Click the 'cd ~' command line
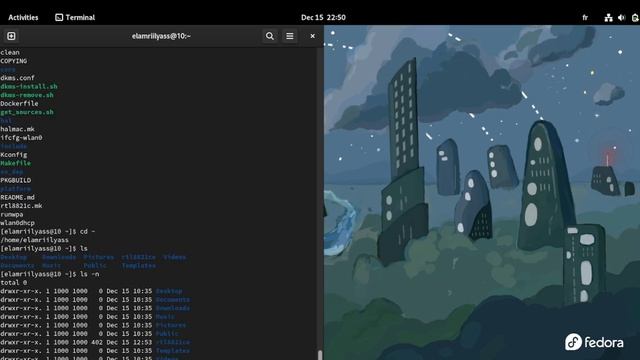The height and width of the screenshot is (360, 640). (48, 232)
